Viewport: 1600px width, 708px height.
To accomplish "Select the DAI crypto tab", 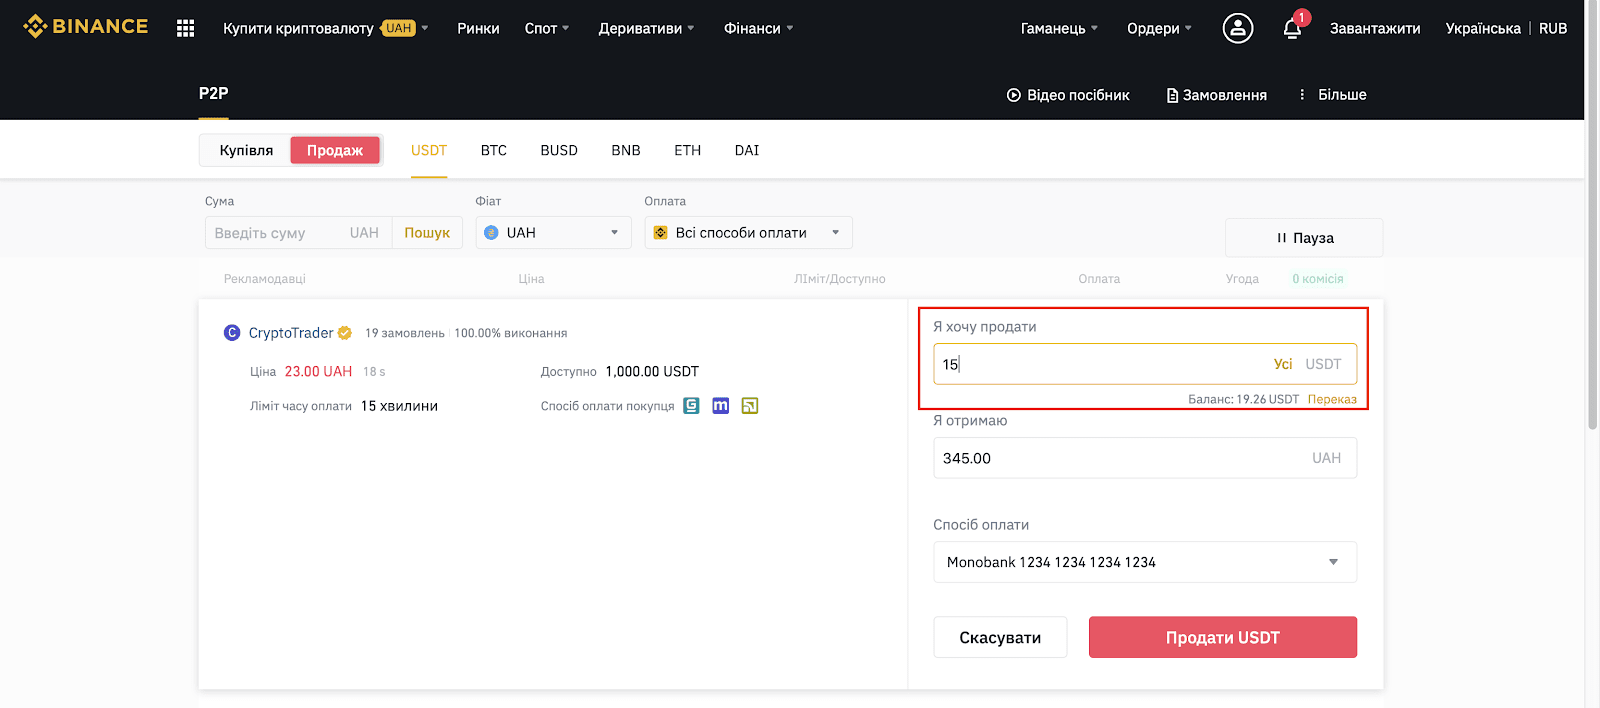I will (747, 150).
